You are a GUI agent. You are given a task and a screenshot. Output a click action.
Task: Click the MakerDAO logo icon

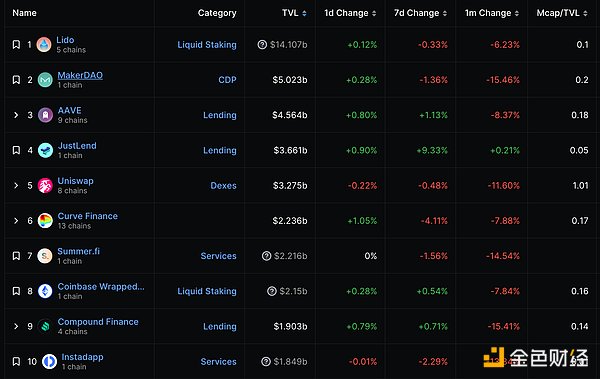pyautogui.click(x=45, y=80)
